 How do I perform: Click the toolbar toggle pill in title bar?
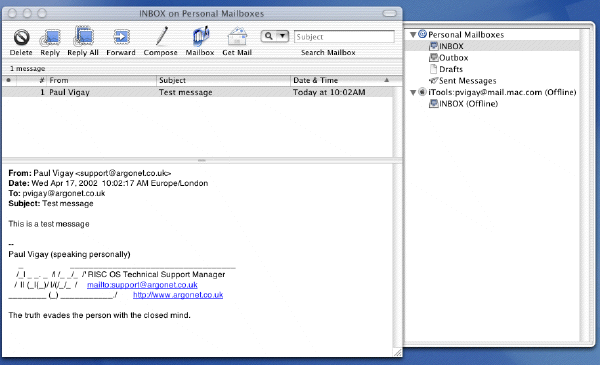(x=390, y=13)
